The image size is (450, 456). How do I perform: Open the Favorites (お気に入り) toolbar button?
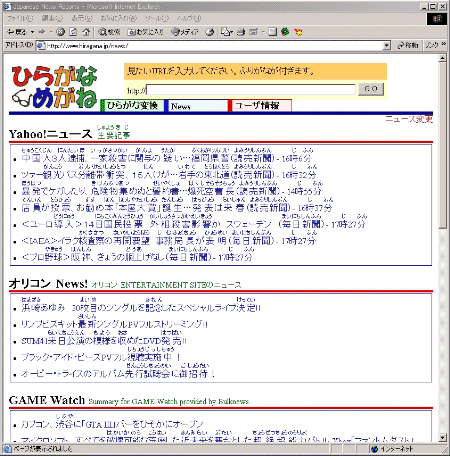[x=146, y=32]
